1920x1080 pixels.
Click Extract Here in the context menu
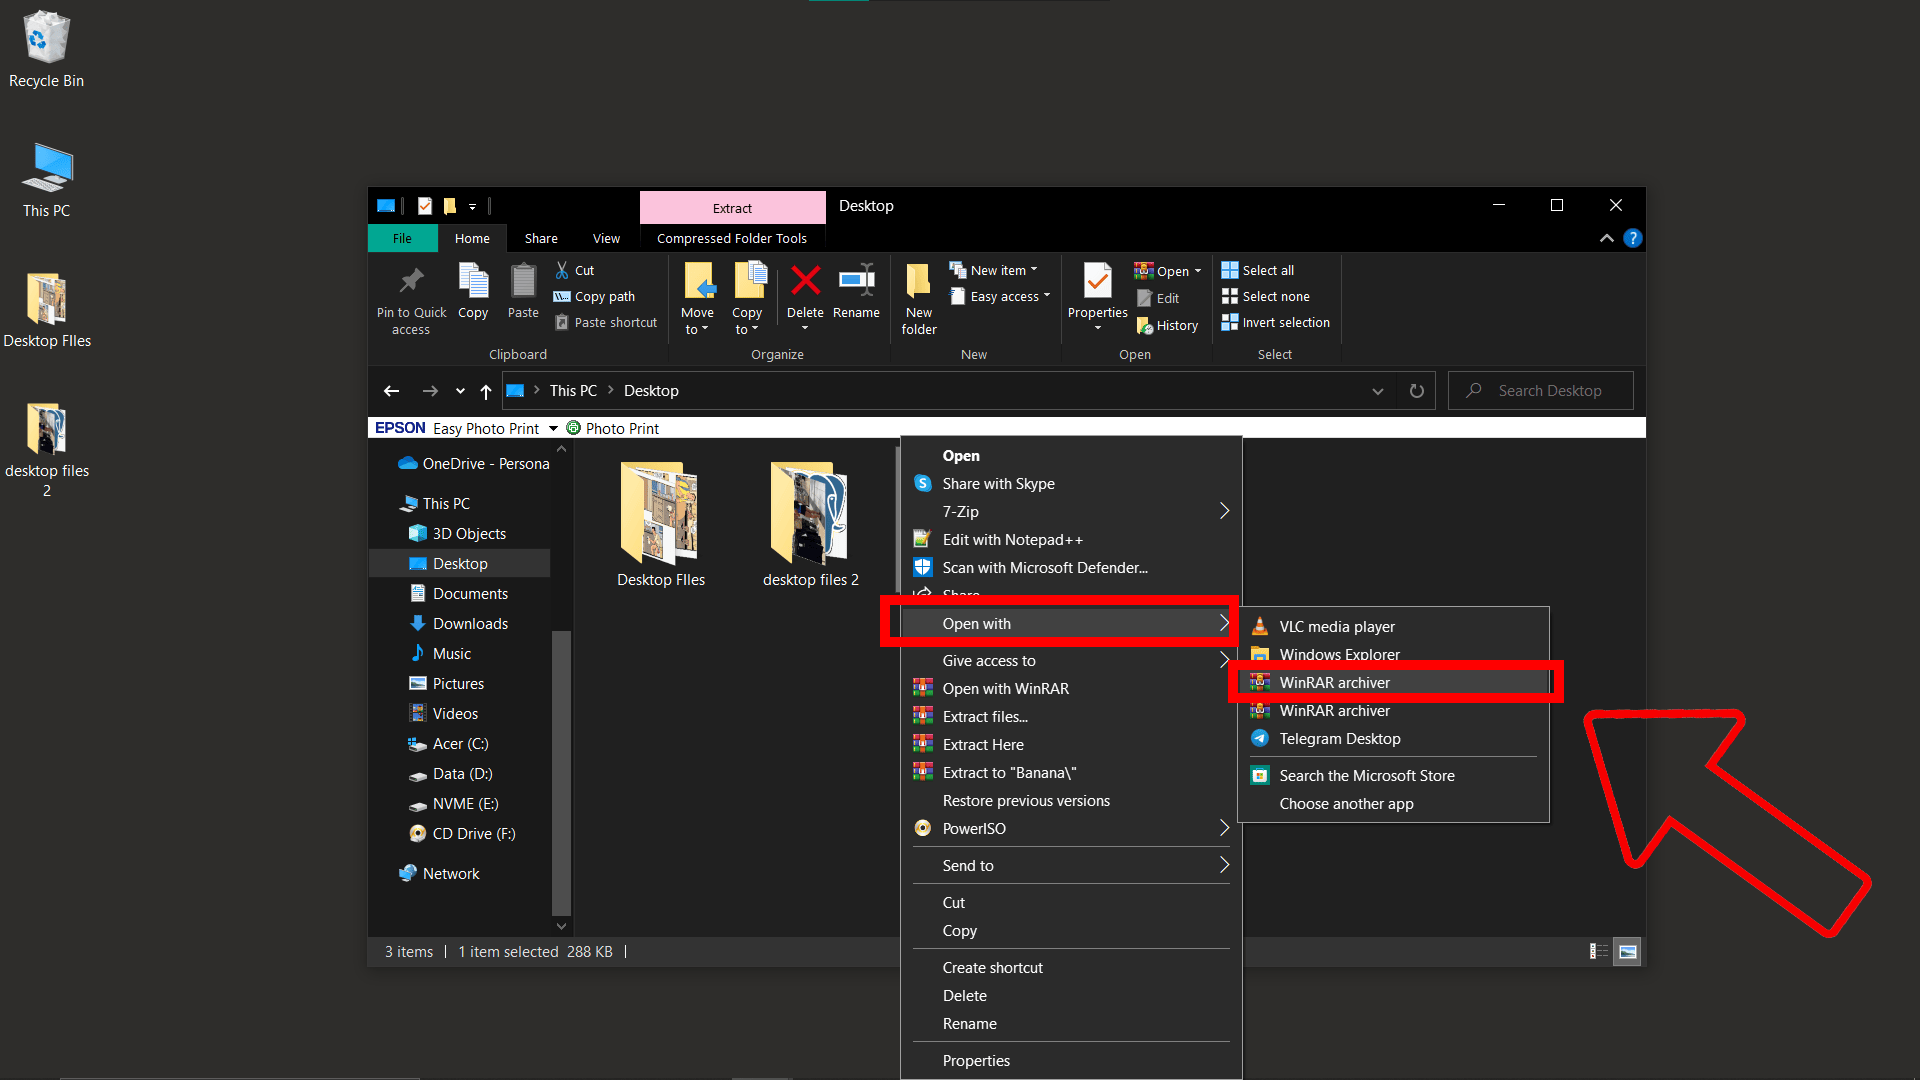(983, 744)
